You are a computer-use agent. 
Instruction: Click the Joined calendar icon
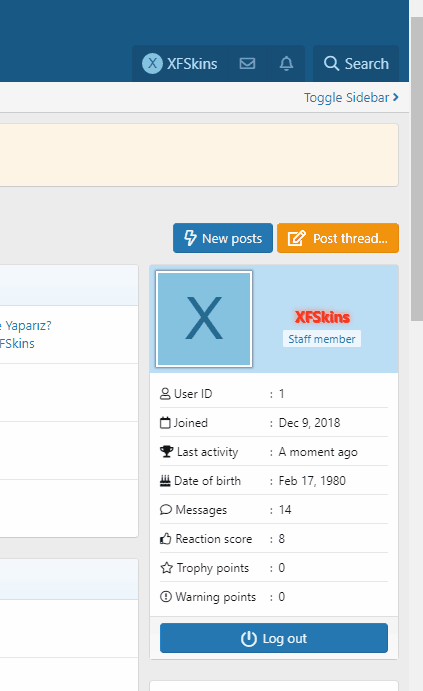click(165, 423)
